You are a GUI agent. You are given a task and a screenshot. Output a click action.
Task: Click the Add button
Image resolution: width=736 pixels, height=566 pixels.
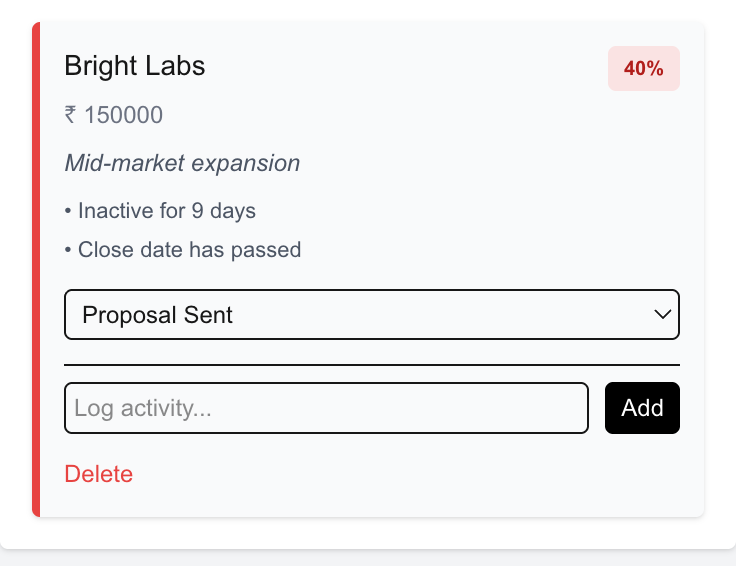[642, 408]
